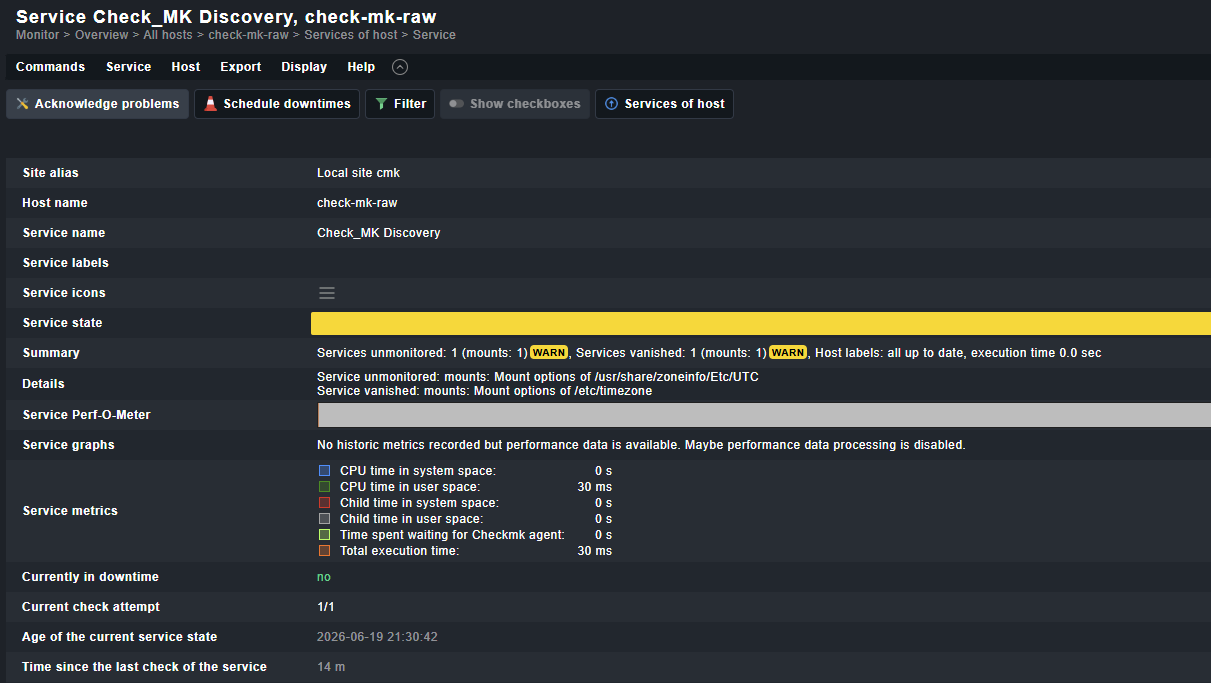Open the Display menu
The height and width of the screenshot is (683, 1211).
pos(304,67)
